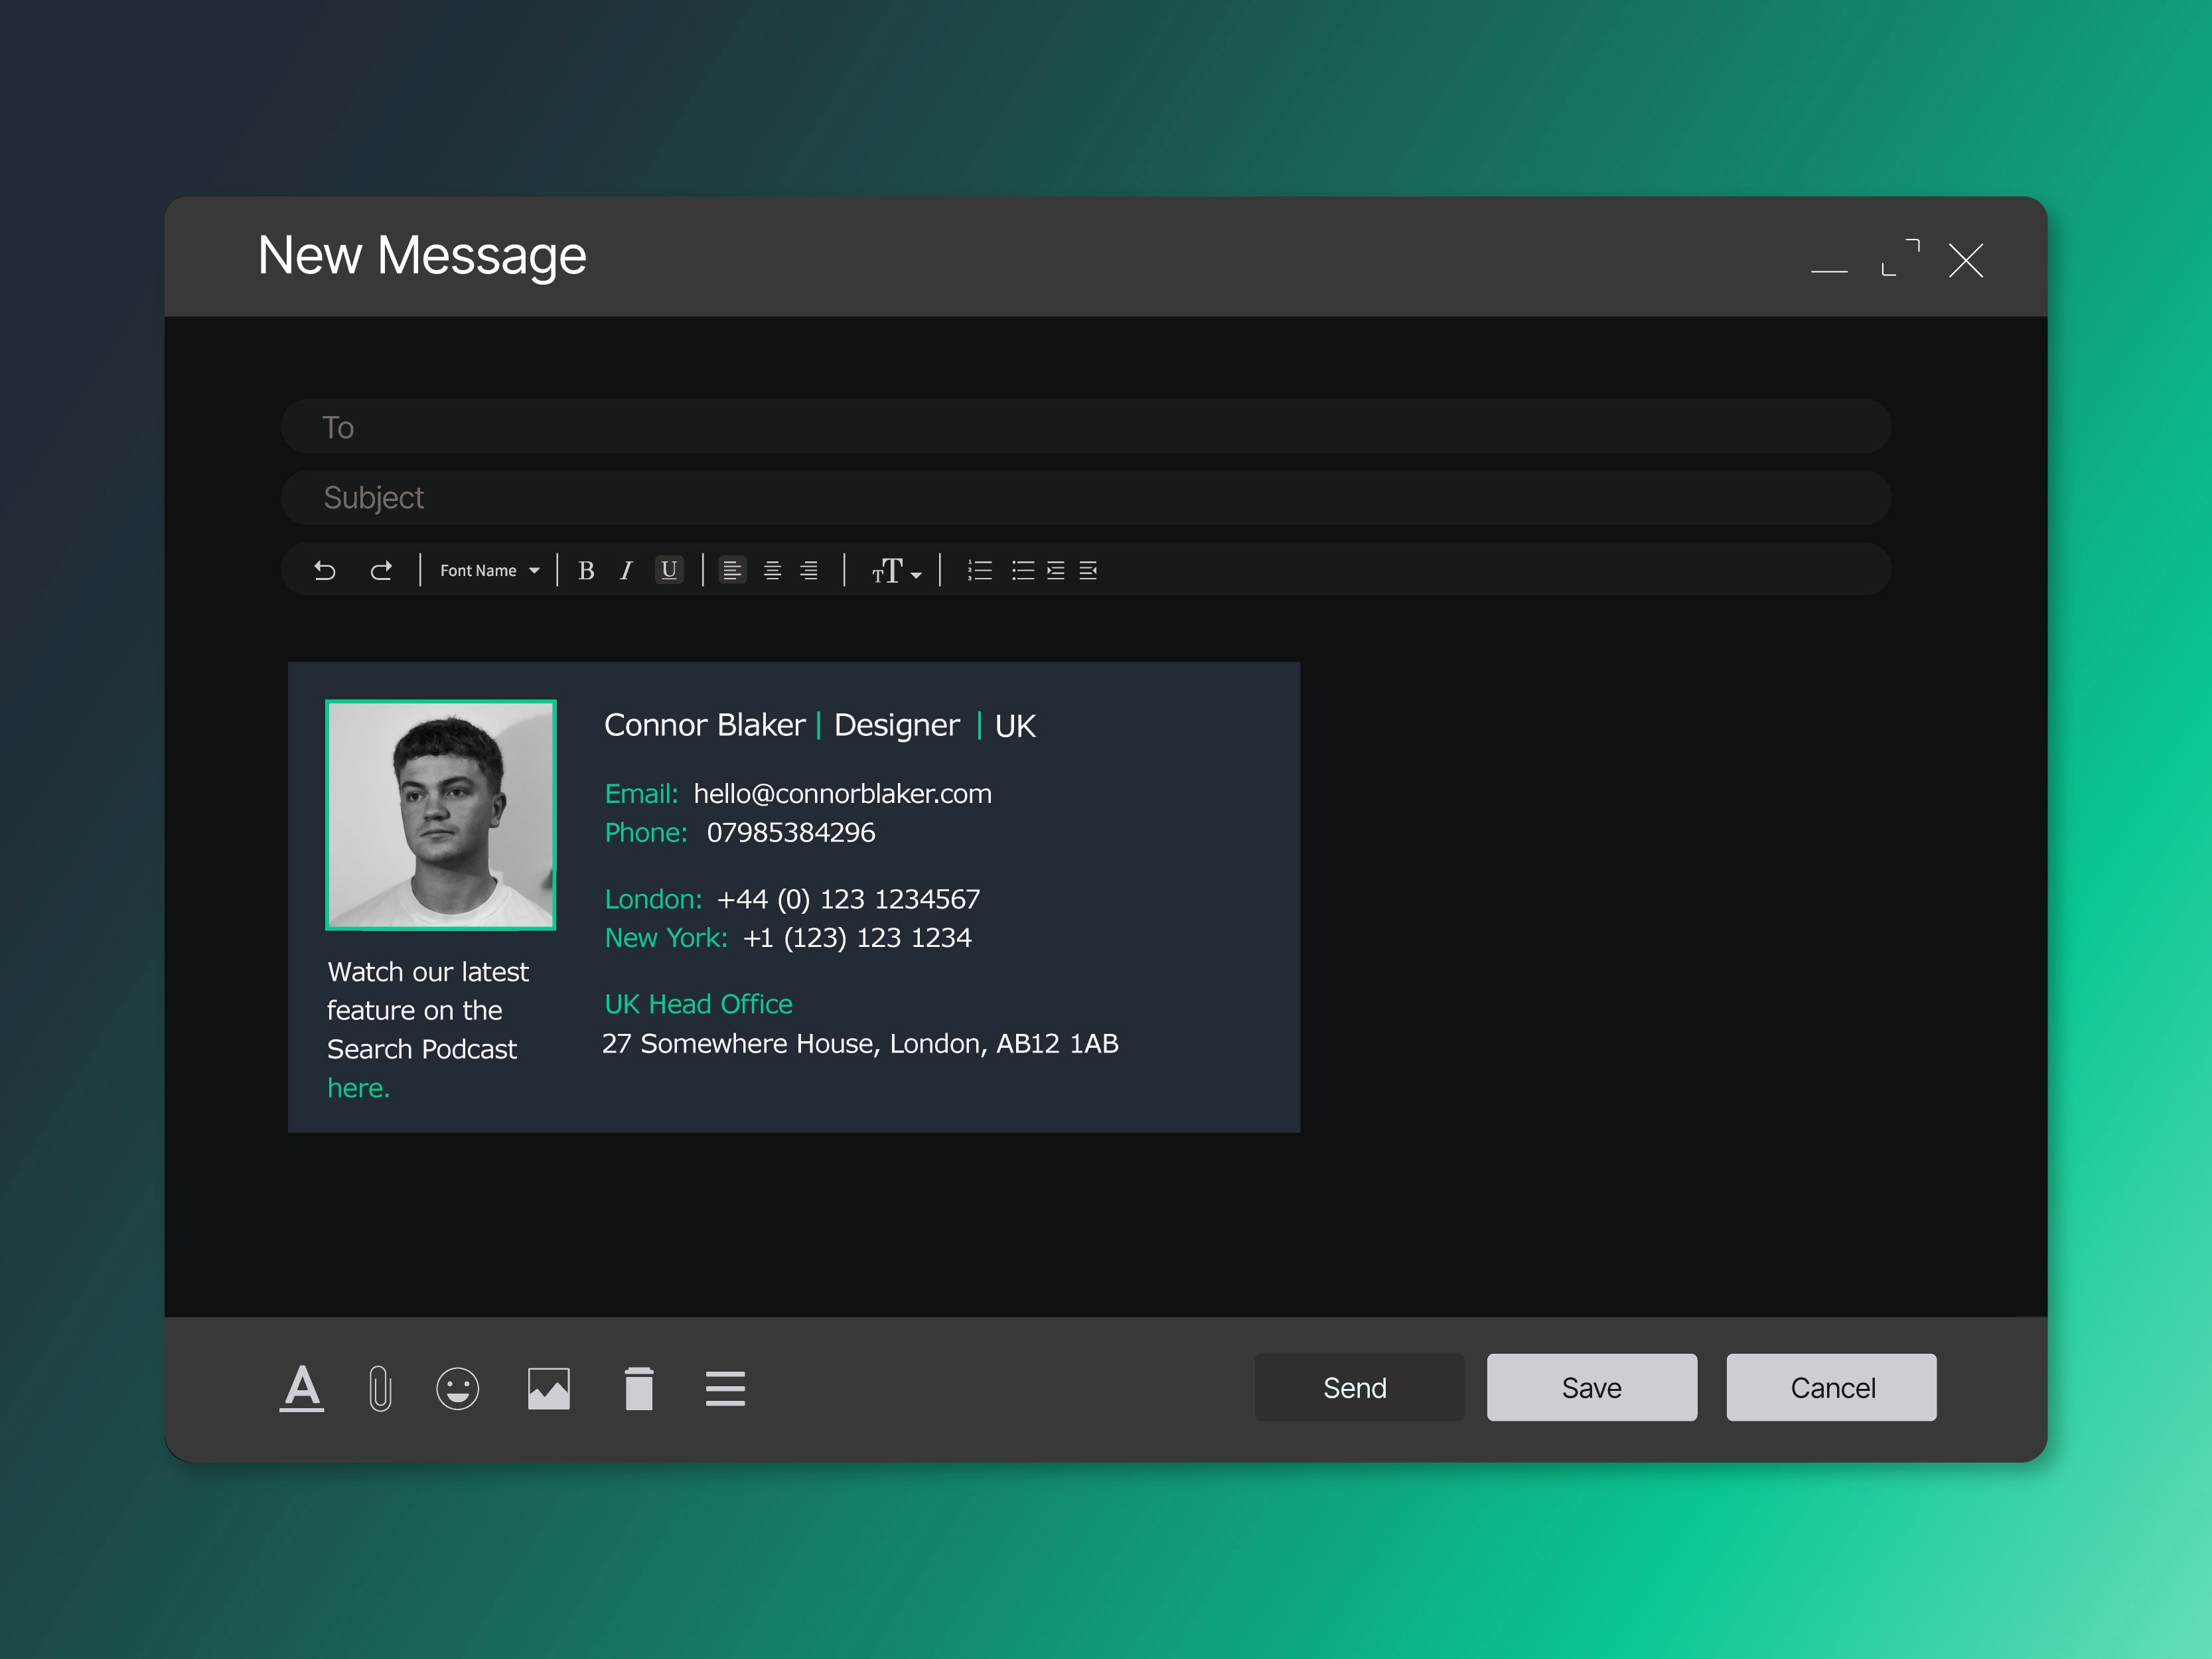Viewport: 2212px width, 1659px height.
Task: Align text to the right
Action: 809,570
